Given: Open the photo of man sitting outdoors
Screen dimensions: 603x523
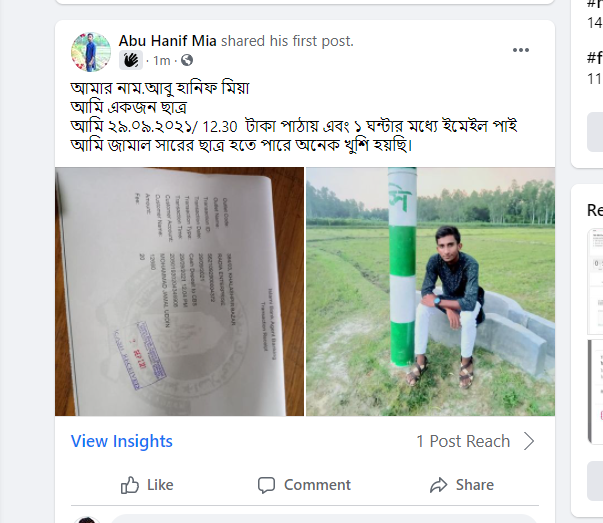Looking at the screenshot, I should tap(430, 291).
